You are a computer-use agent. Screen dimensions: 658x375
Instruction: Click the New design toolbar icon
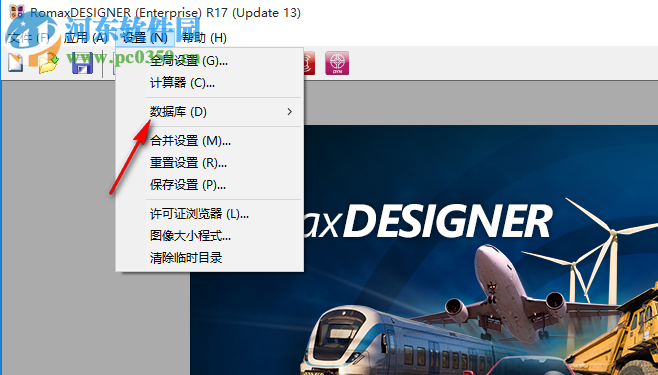(16, 63)
